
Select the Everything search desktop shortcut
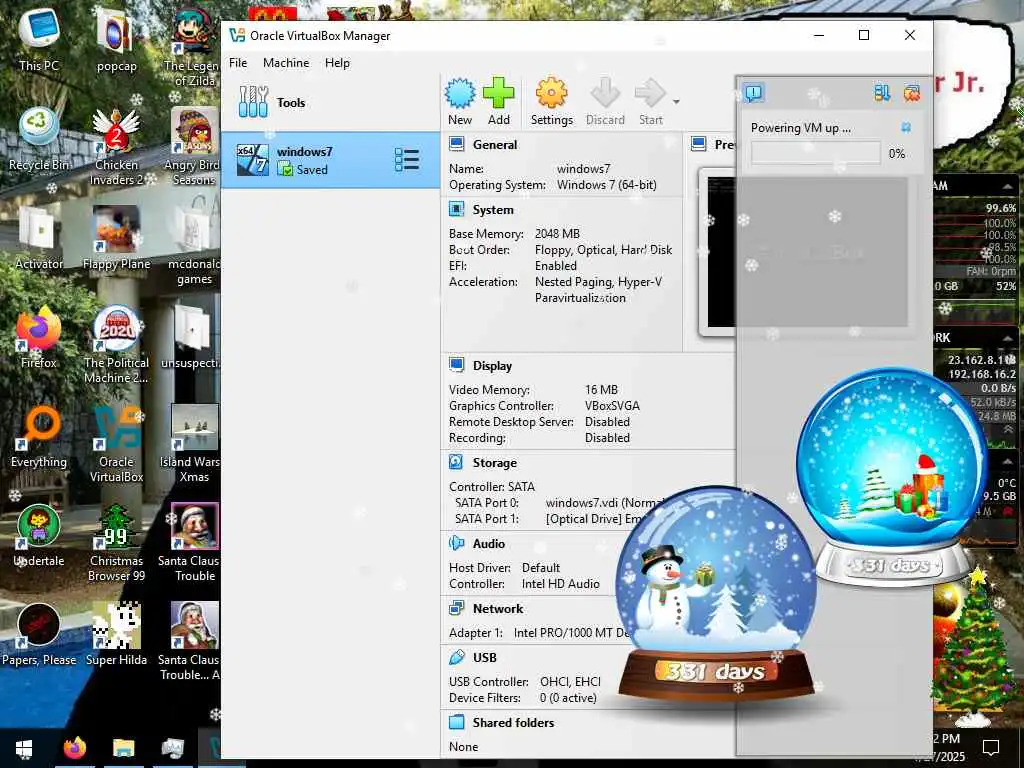tap(39, 436)
